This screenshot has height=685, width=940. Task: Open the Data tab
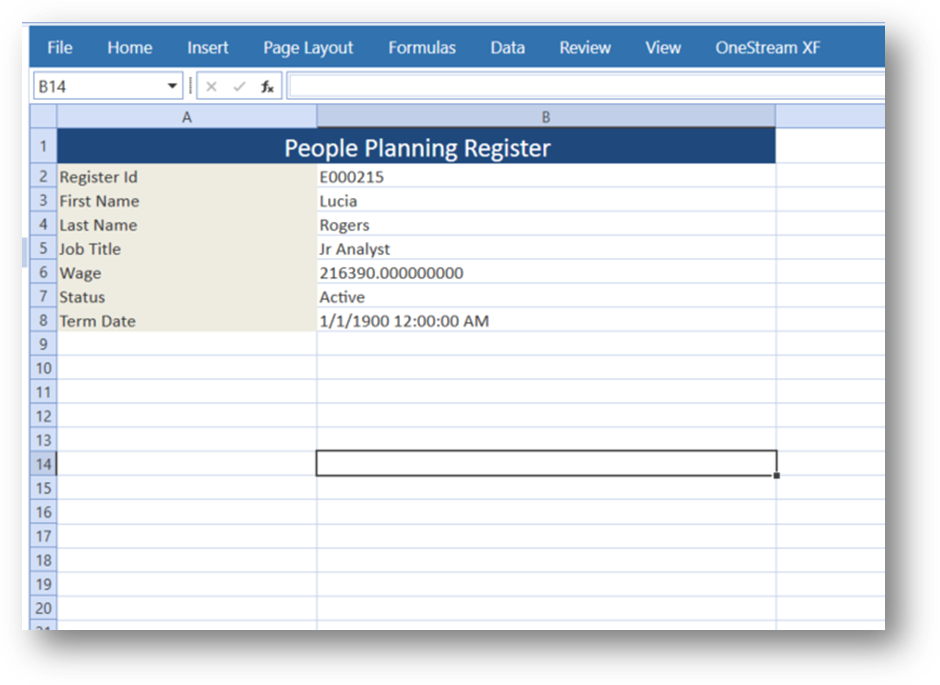(508, 48)
